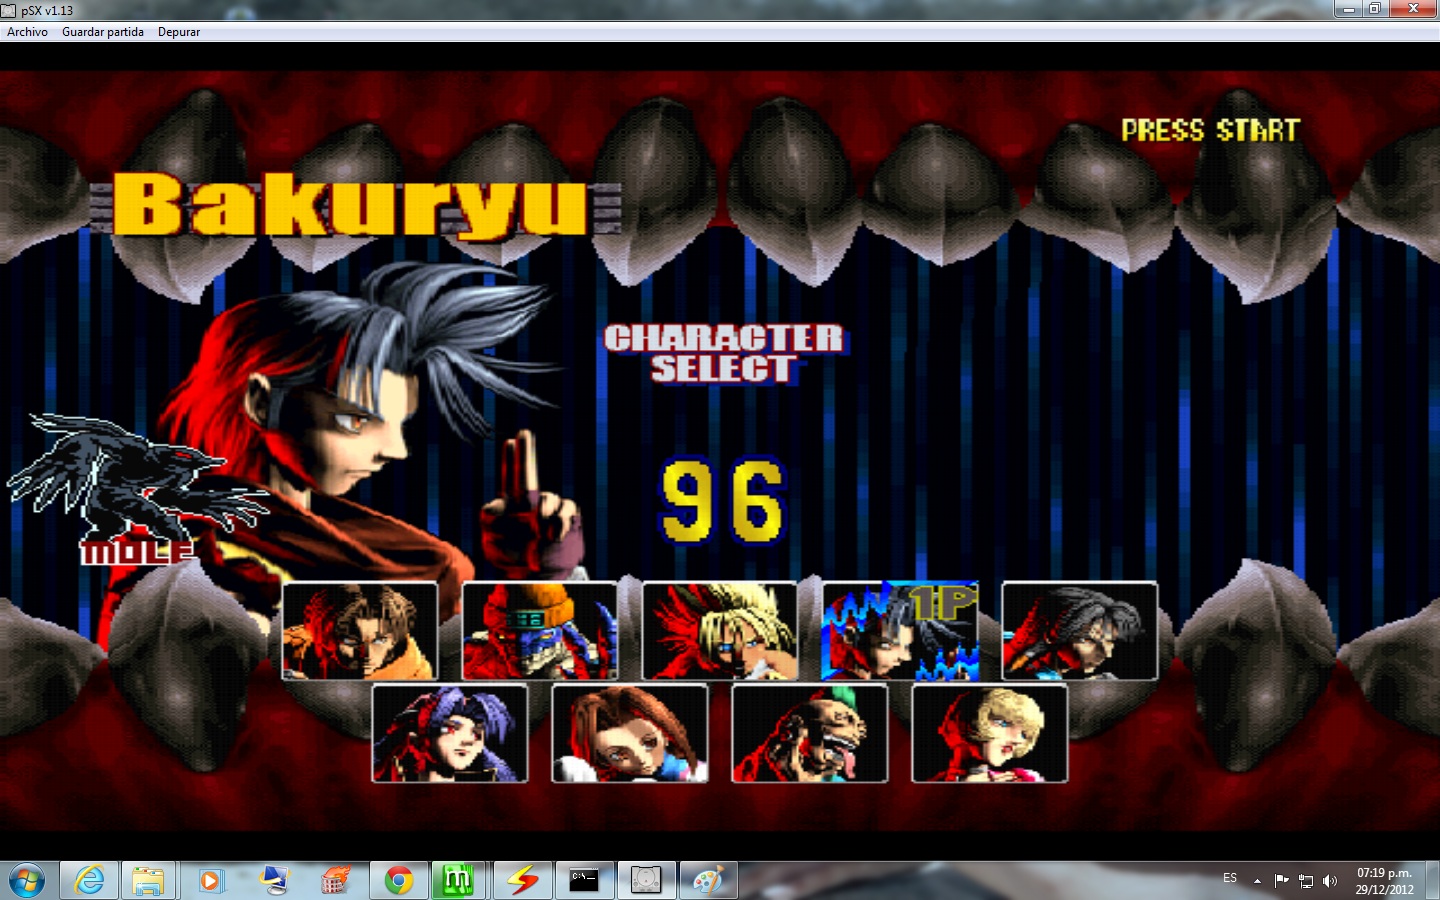The width and height of the screenshot is (1440, 900).
Task: Open Windows Explorer folder icon
Action: click(x=148, y=881)
